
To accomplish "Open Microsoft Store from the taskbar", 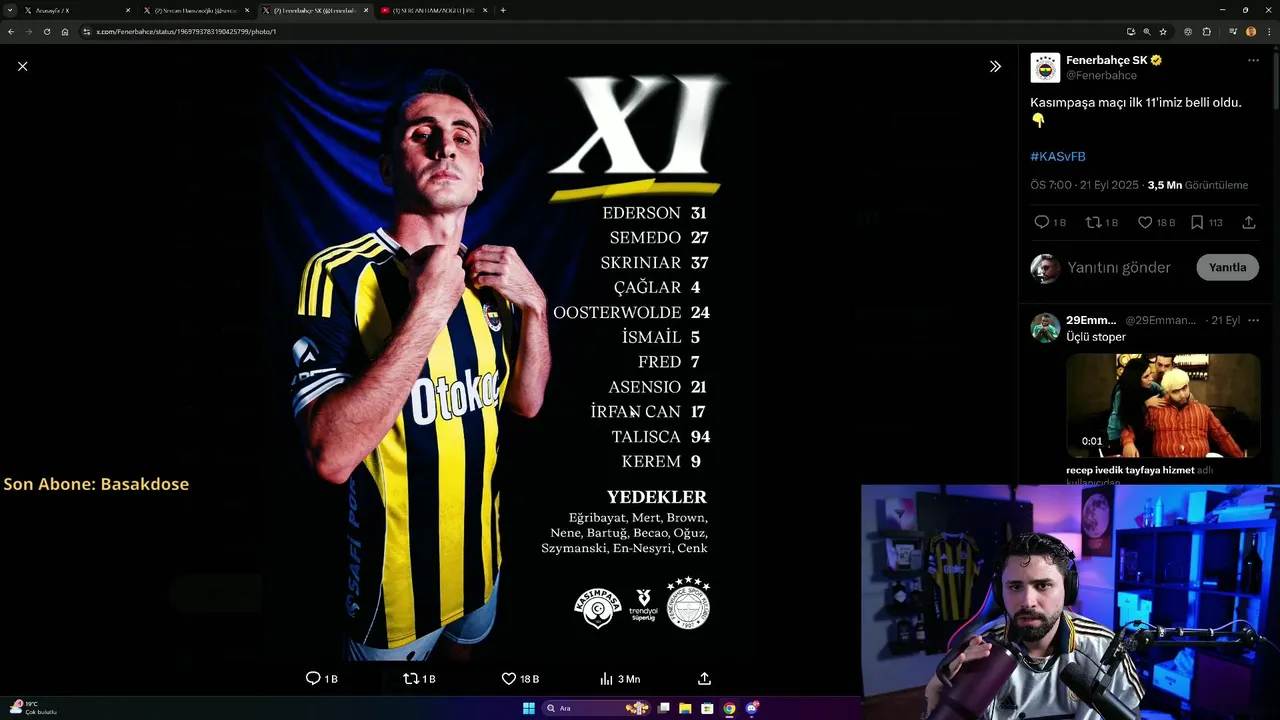I will (707, 708).
